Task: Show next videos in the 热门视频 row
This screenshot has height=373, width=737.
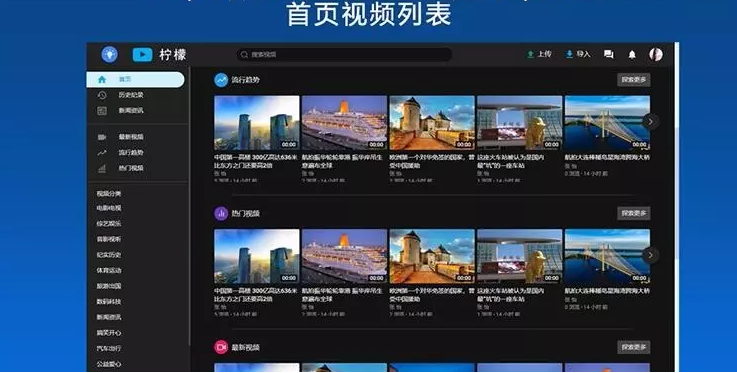Action: click(651, 255)
